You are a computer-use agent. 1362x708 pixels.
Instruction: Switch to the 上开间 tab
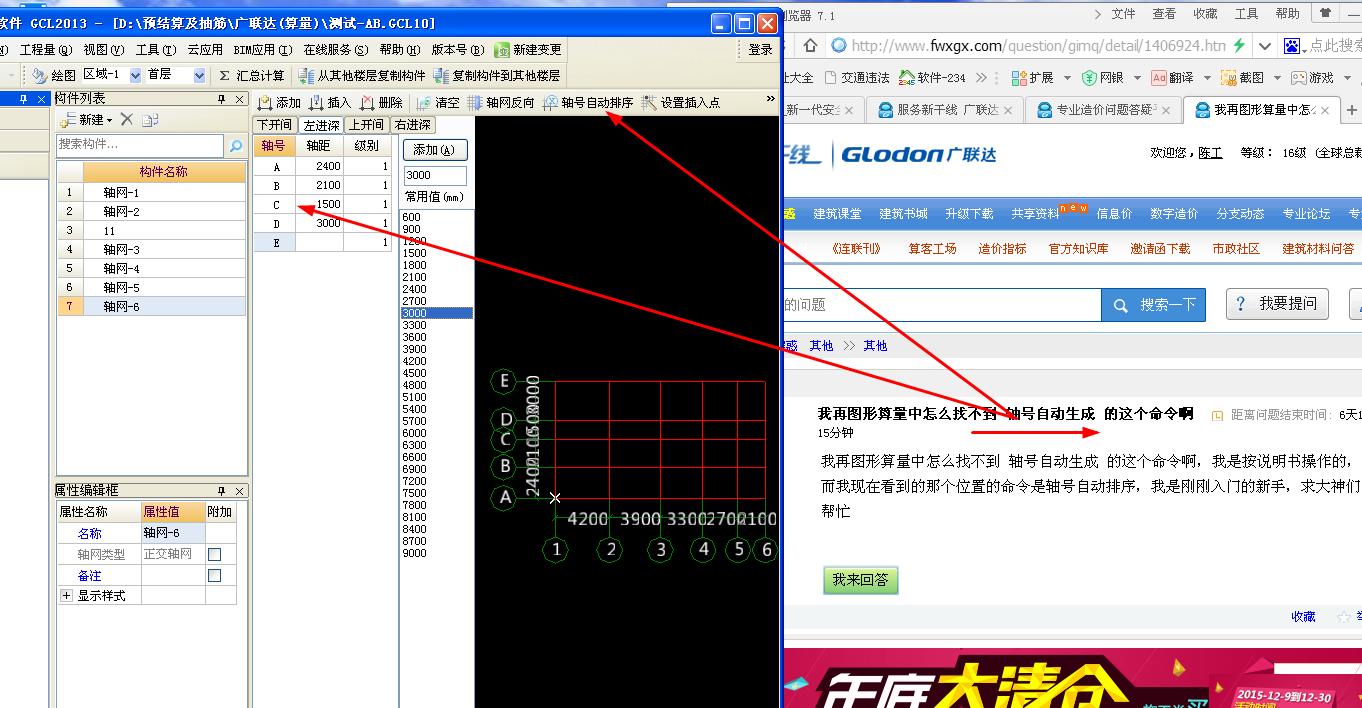click(367, 125)
